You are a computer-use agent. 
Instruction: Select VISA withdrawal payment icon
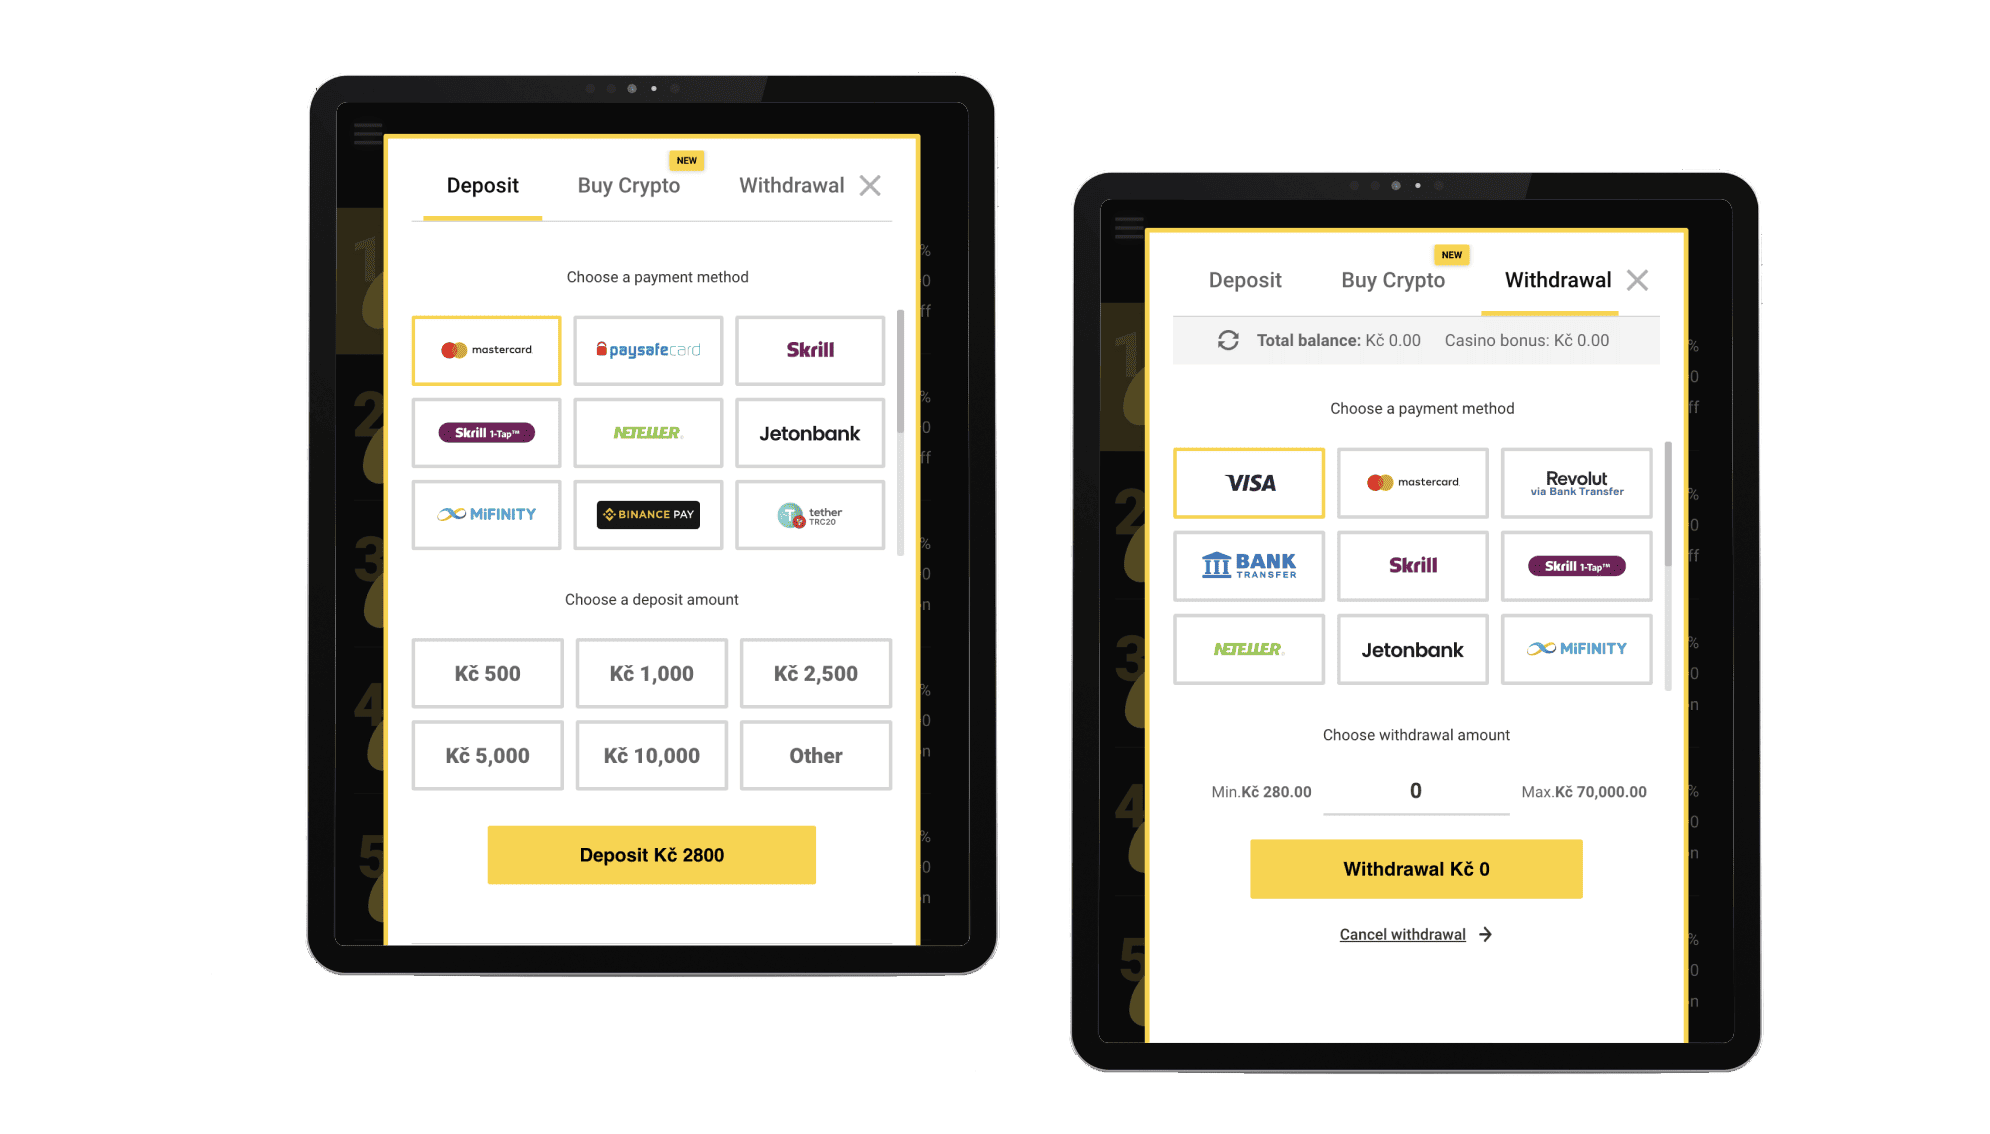click(1248, 481)
